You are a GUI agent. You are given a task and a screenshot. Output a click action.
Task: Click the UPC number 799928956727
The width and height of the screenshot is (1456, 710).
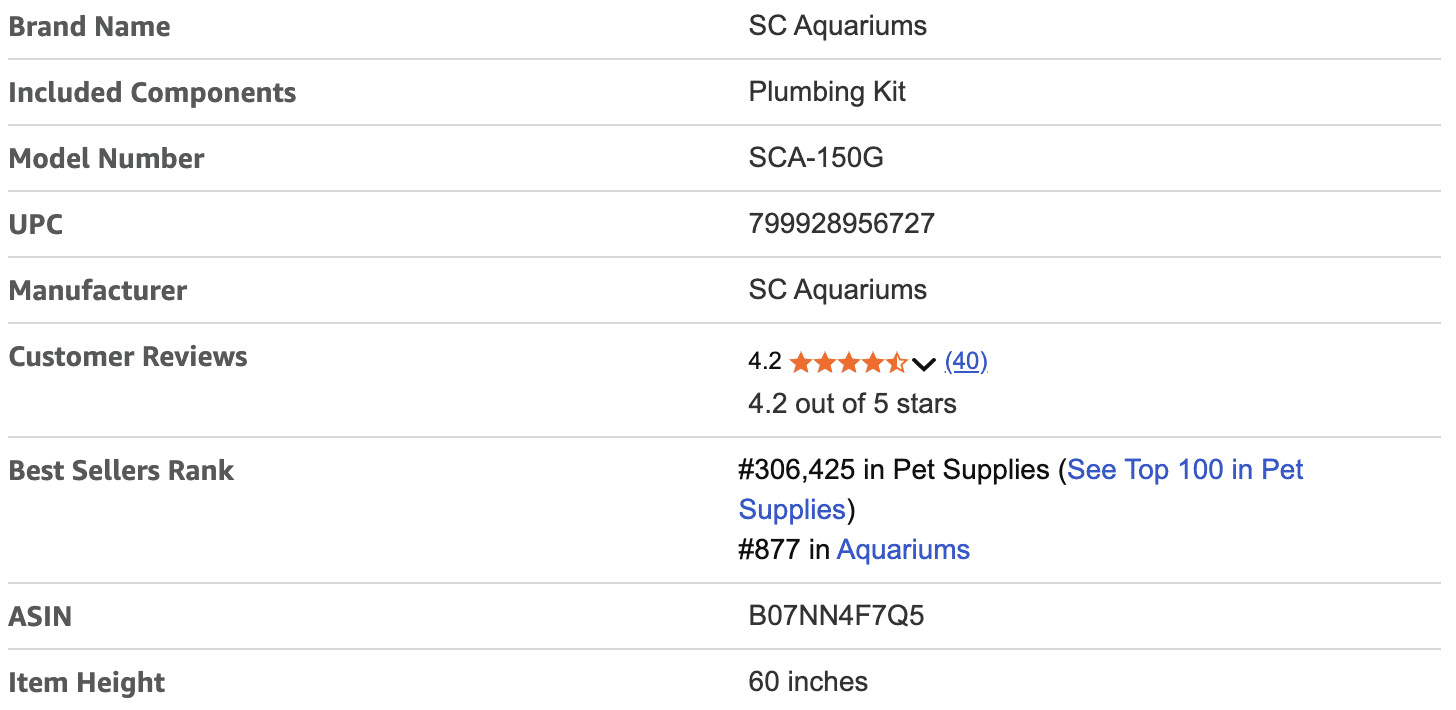(841, 224)
